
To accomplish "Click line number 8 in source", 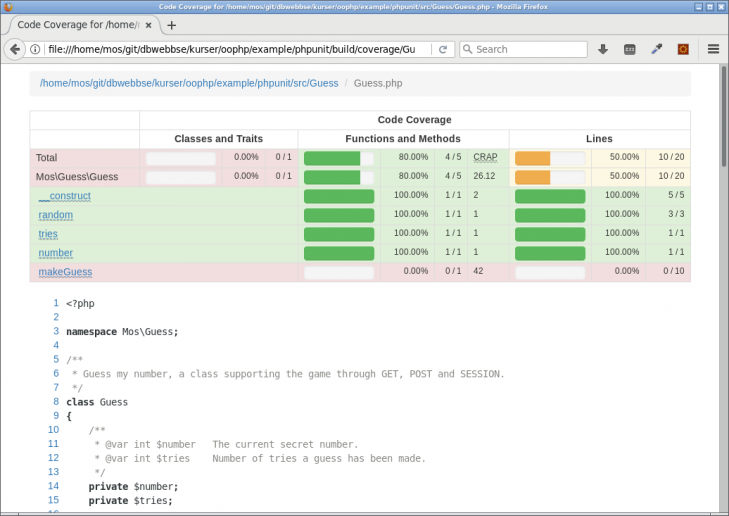I will click(56, 401).
